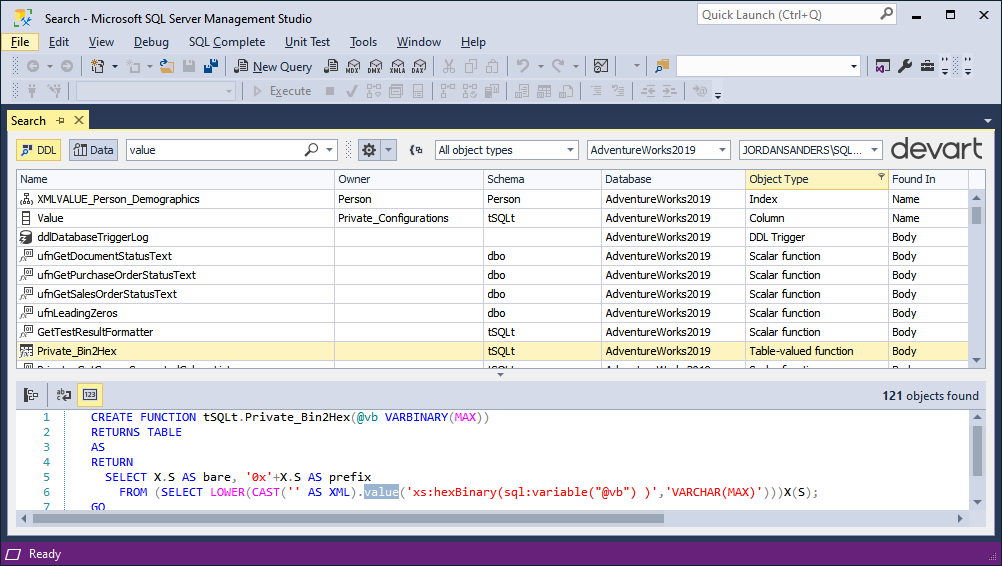This screenshot has width=1002, height=566.
Task: Select XMLVALUE_Person_Demographics row
Action: 492,199
